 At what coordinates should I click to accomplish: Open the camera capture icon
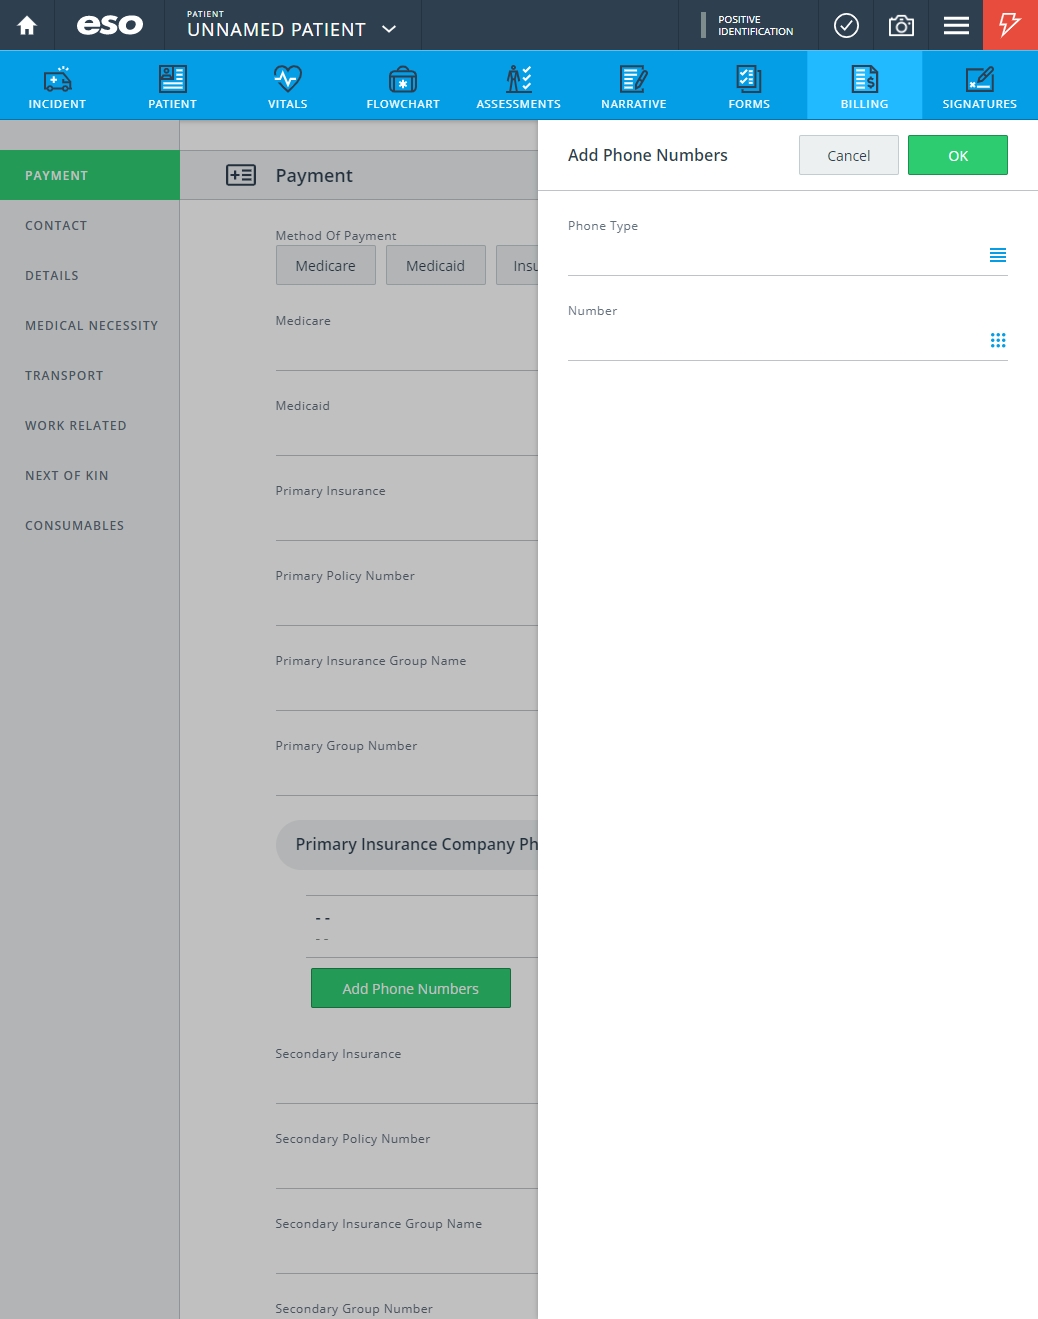click(x=901, y=25)
